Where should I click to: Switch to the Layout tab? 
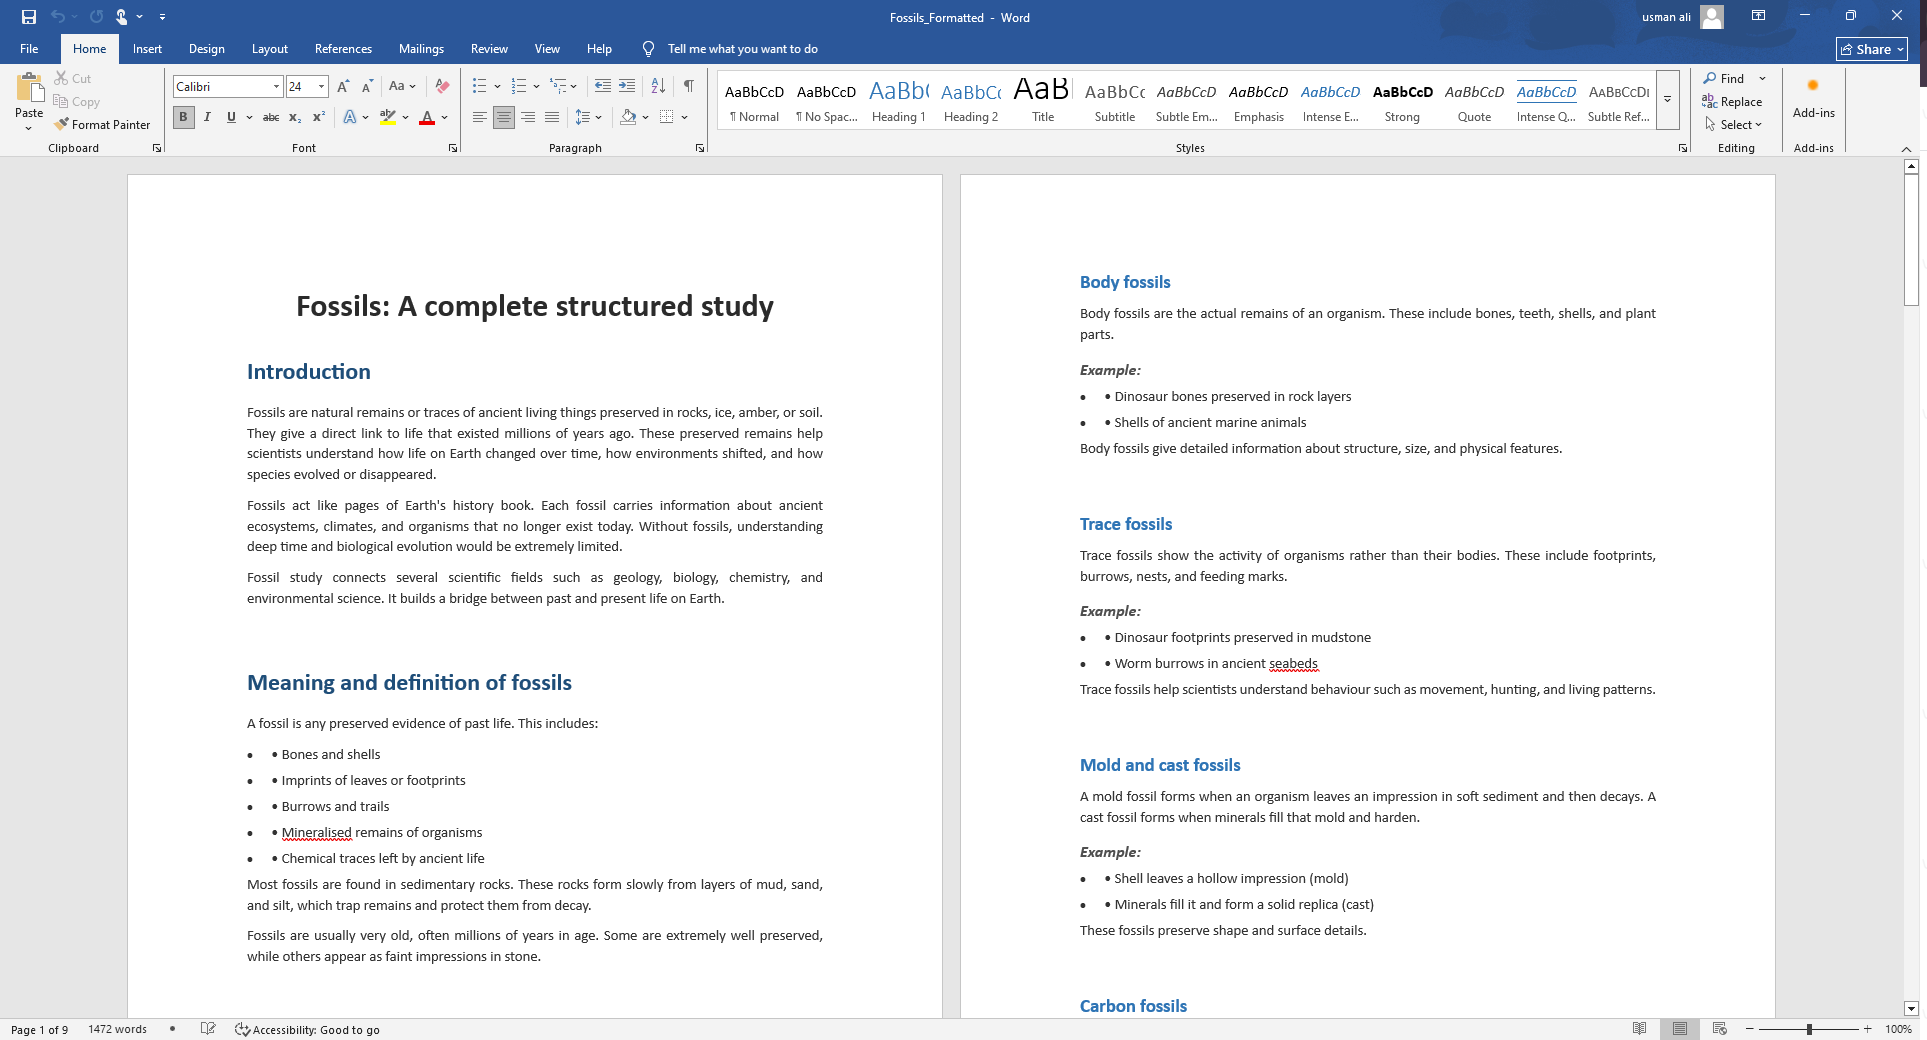click(270, 49)
